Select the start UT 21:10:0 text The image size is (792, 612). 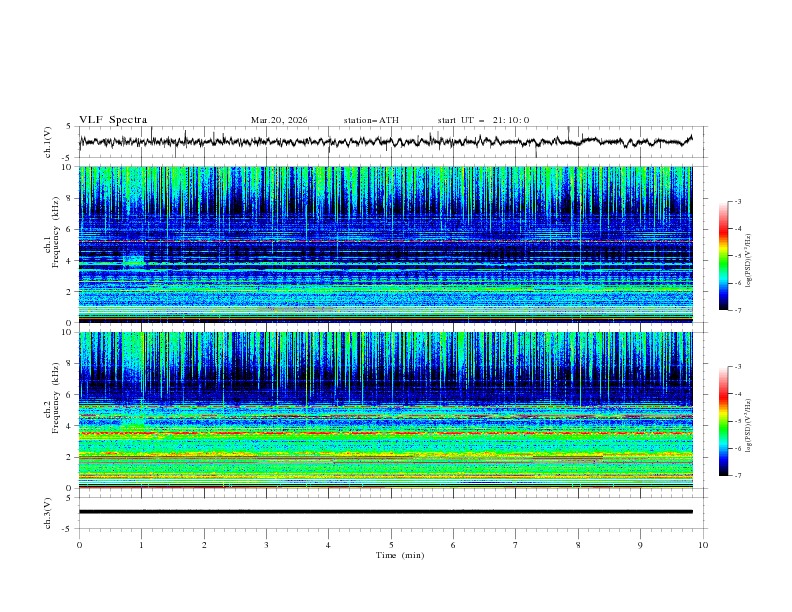(483, 120)
